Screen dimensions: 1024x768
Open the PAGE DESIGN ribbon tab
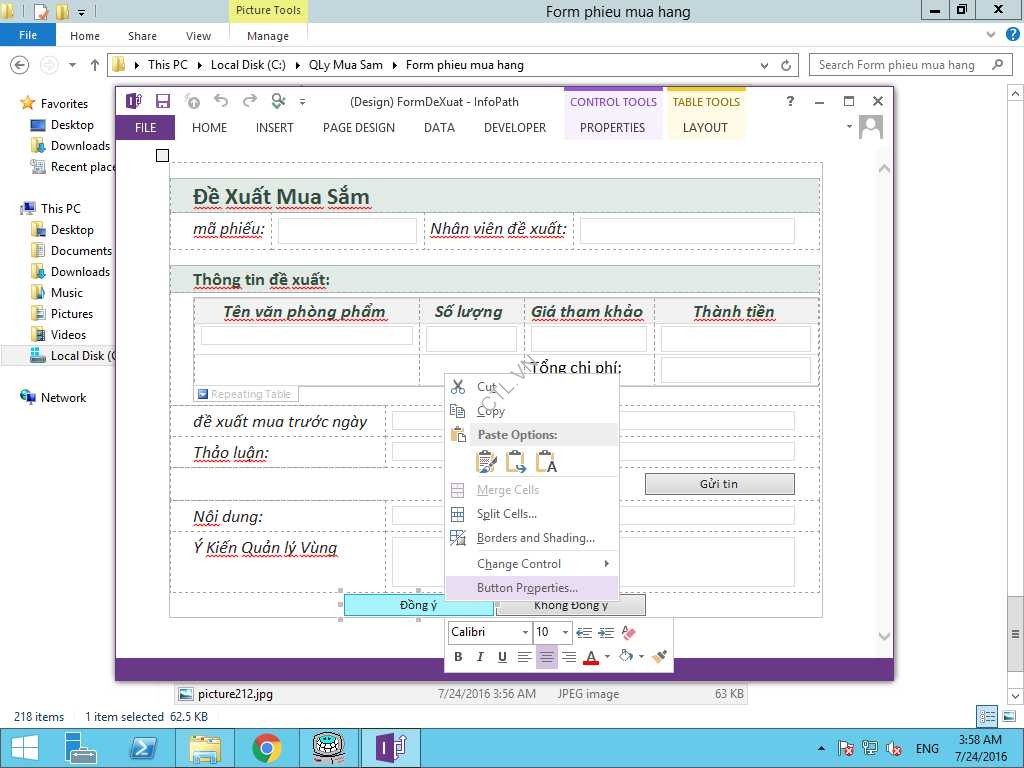358,128
